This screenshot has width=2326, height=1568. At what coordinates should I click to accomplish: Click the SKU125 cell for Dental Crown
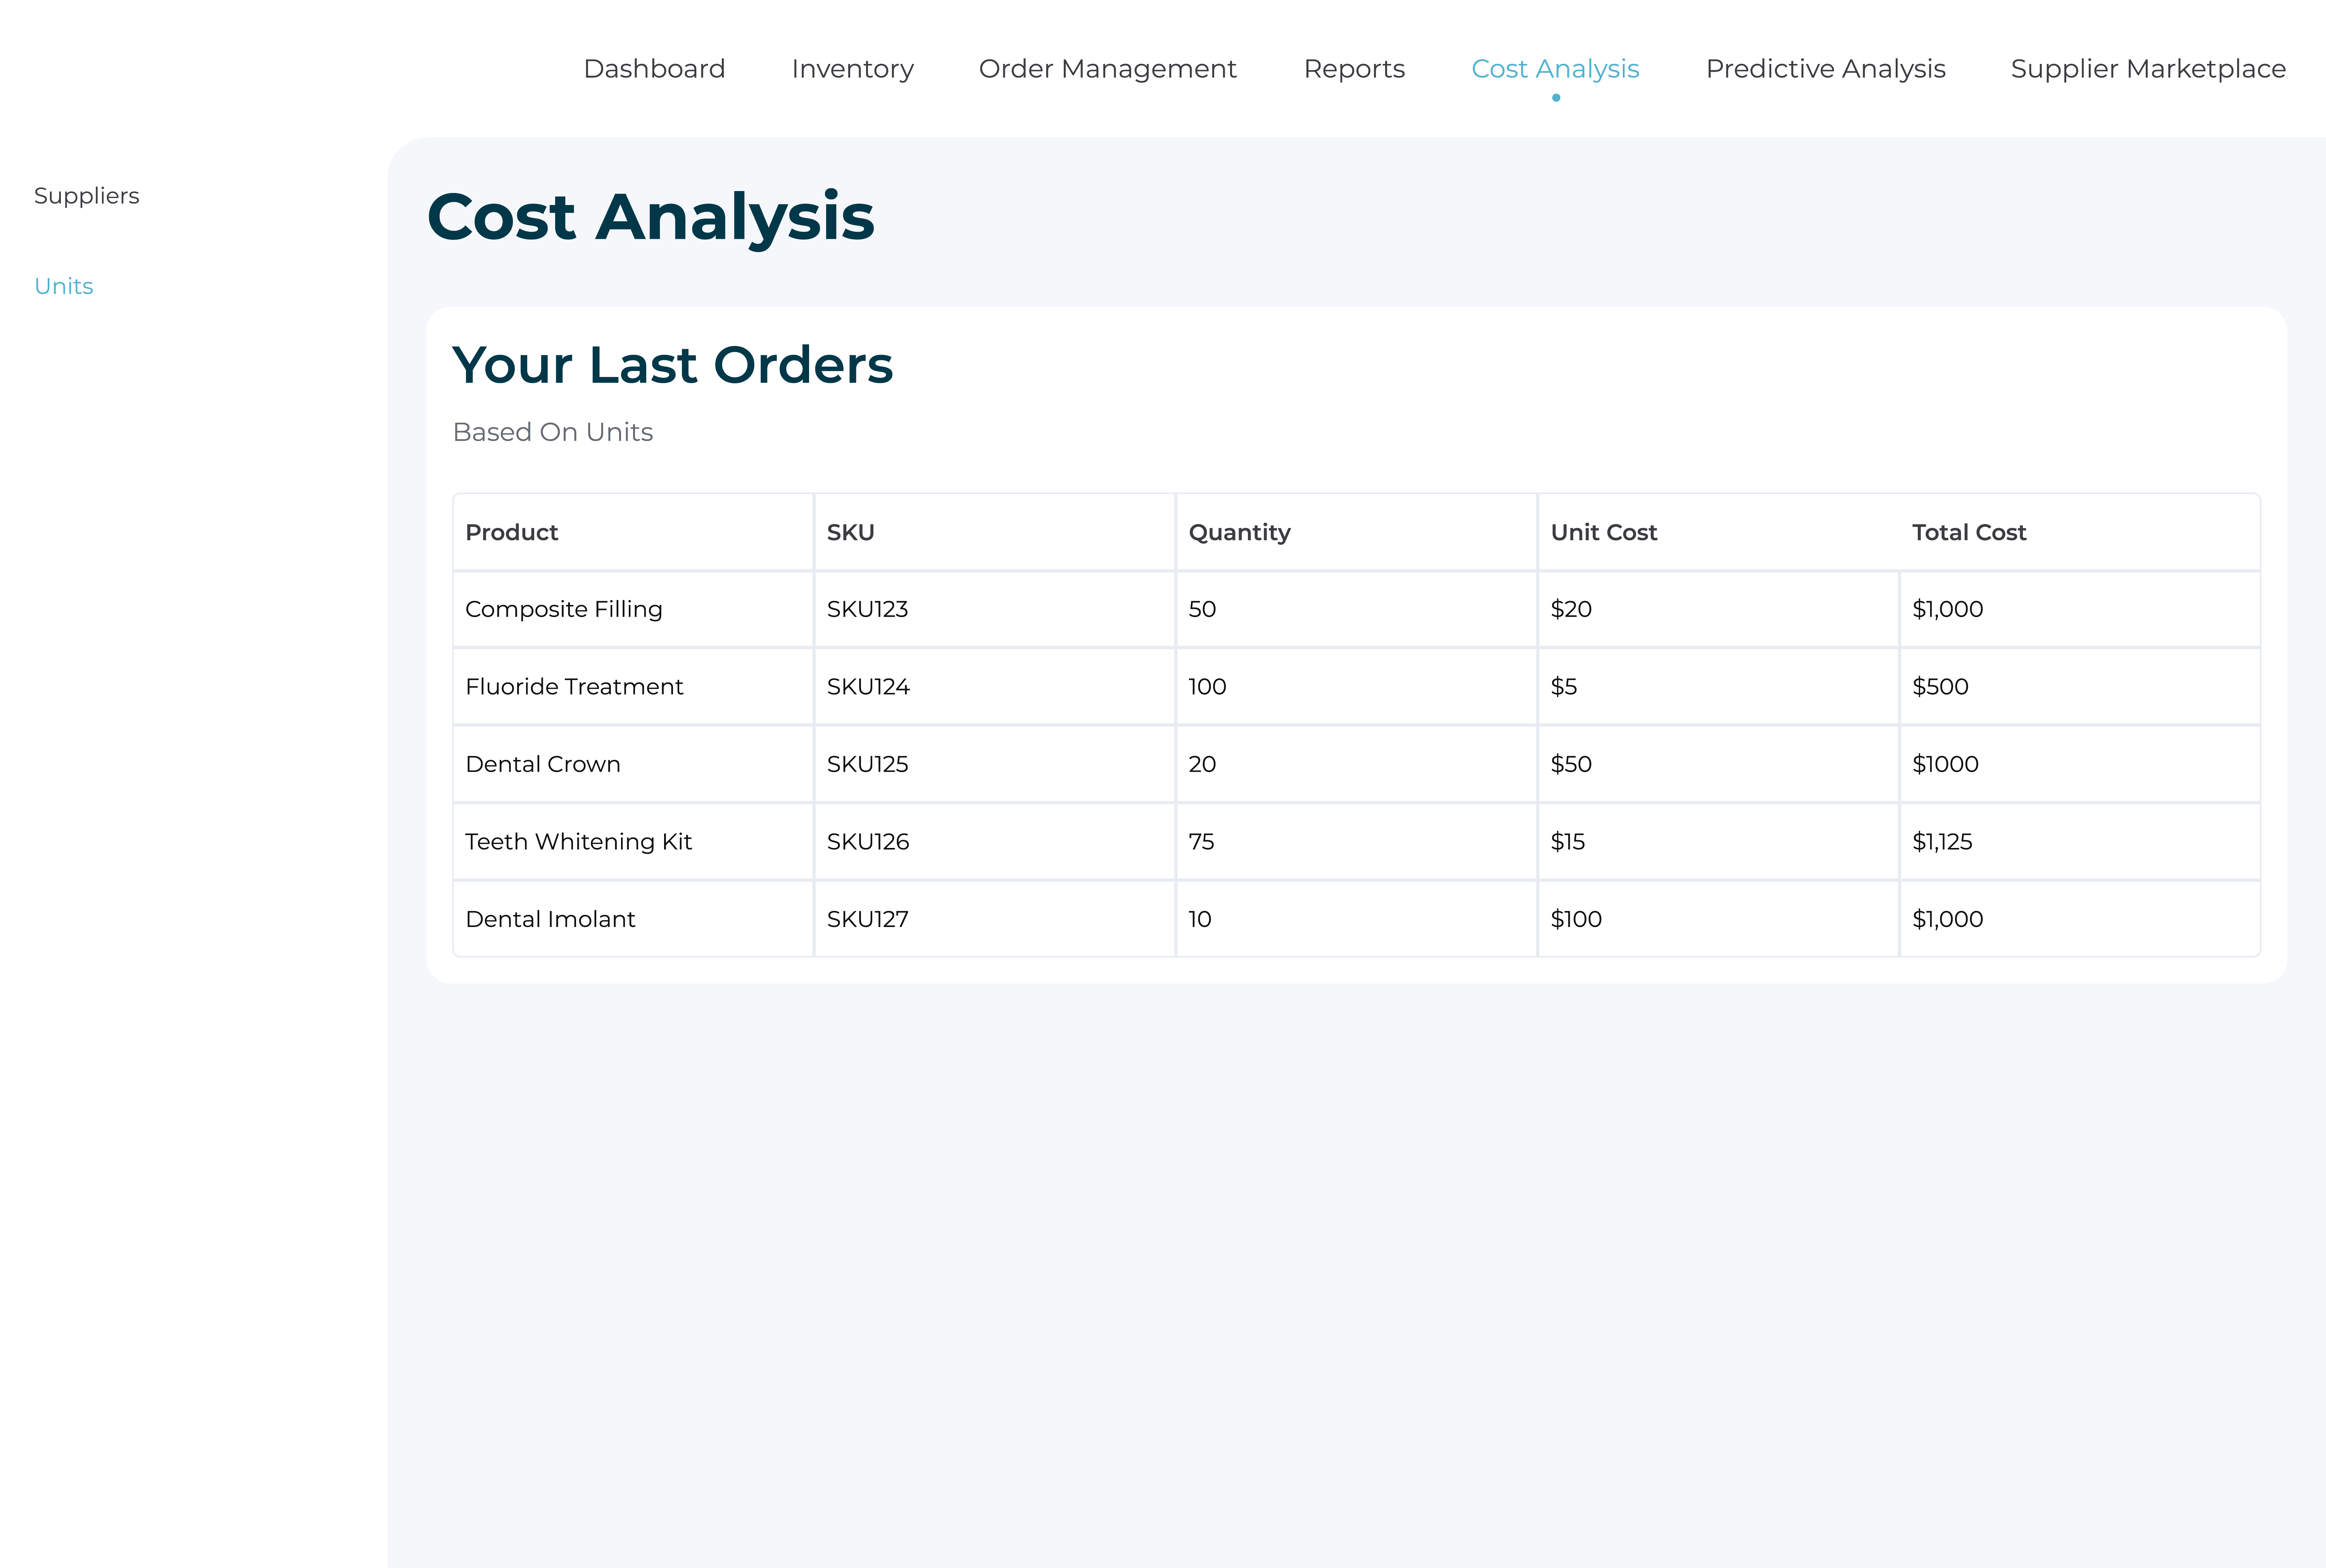pyautogui.click(x=867, y=763)
